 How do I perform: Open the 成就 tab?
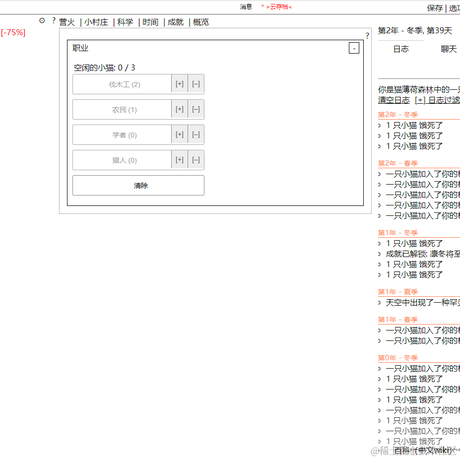[x=176, y=22]
